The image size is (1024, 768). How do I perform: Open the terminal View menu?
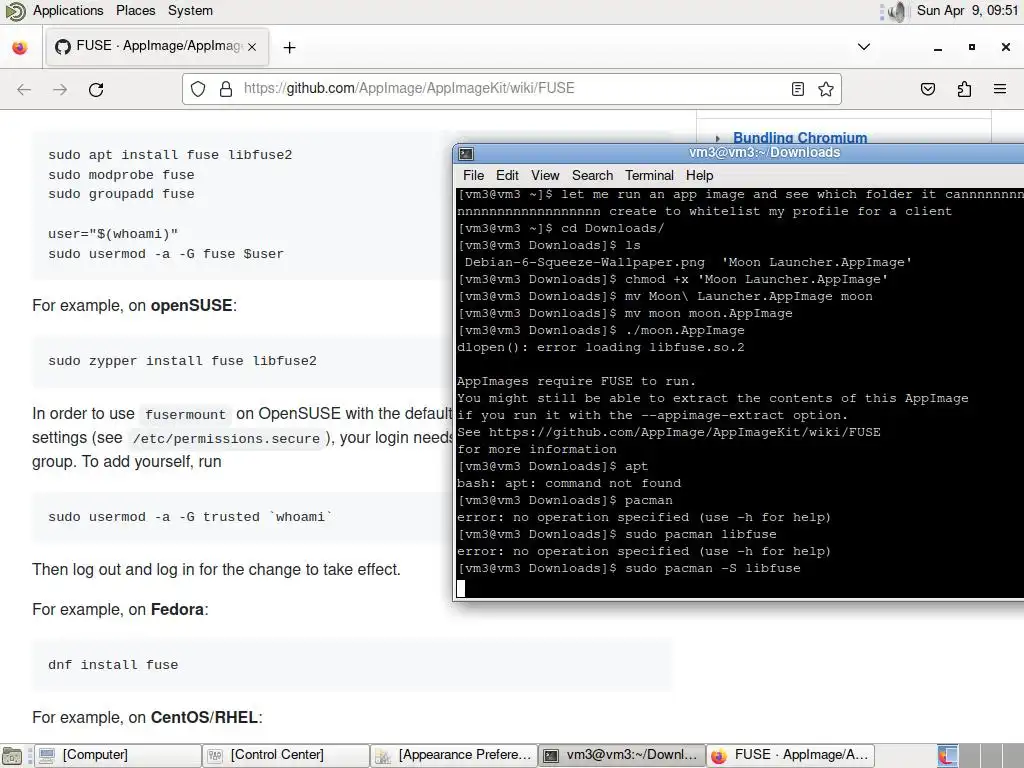point(545,175)
